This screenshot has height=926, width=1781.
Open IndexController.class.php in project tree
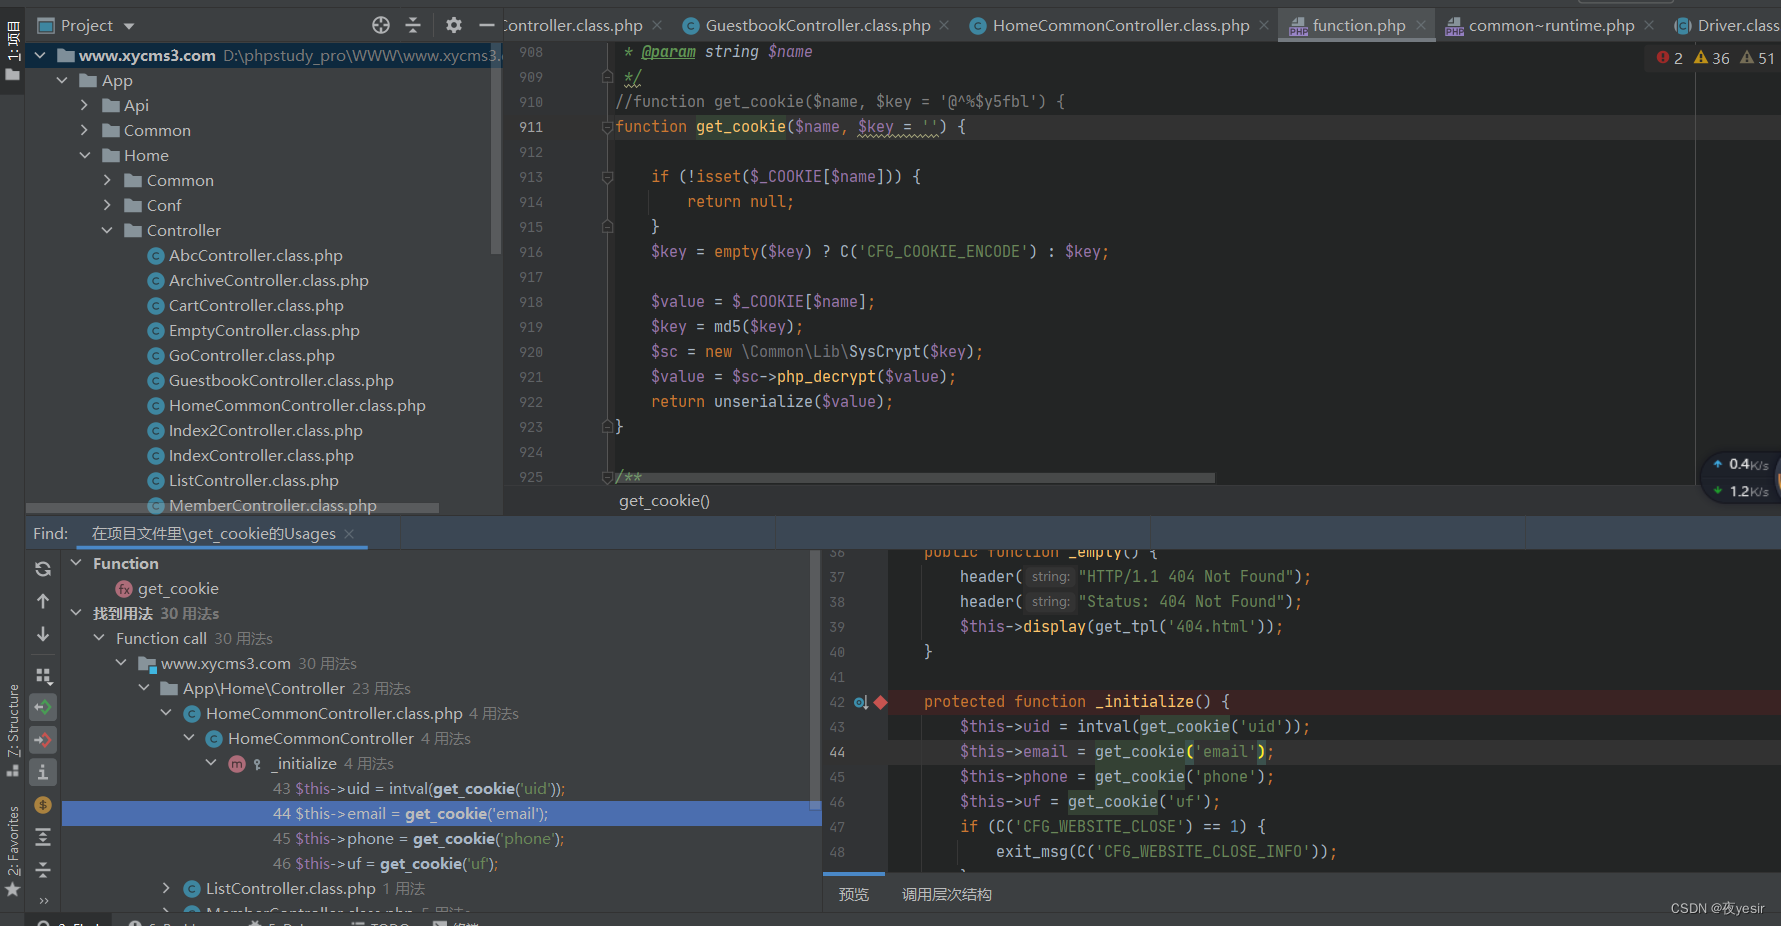[x=260, y=455]
